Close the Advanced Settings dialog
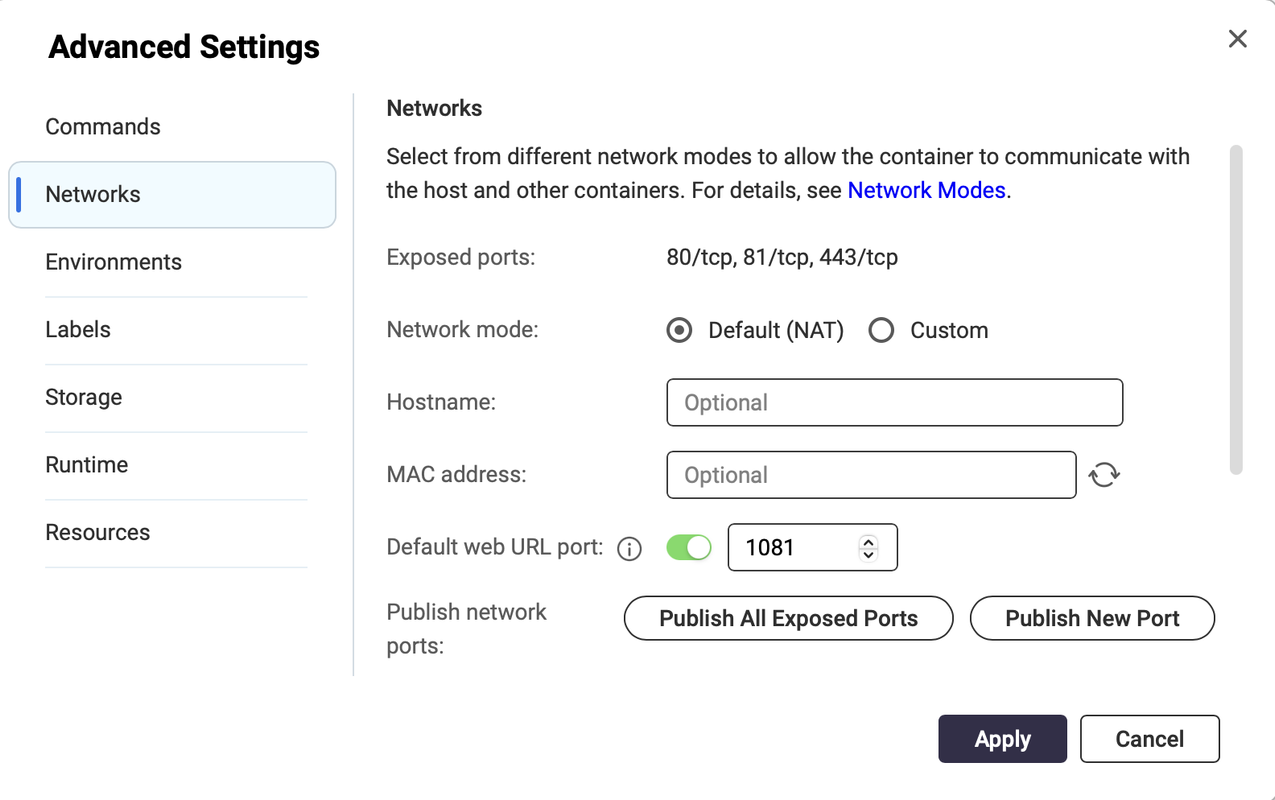The height and width of the screenshot is (800, 1275). click(1237, 39)
